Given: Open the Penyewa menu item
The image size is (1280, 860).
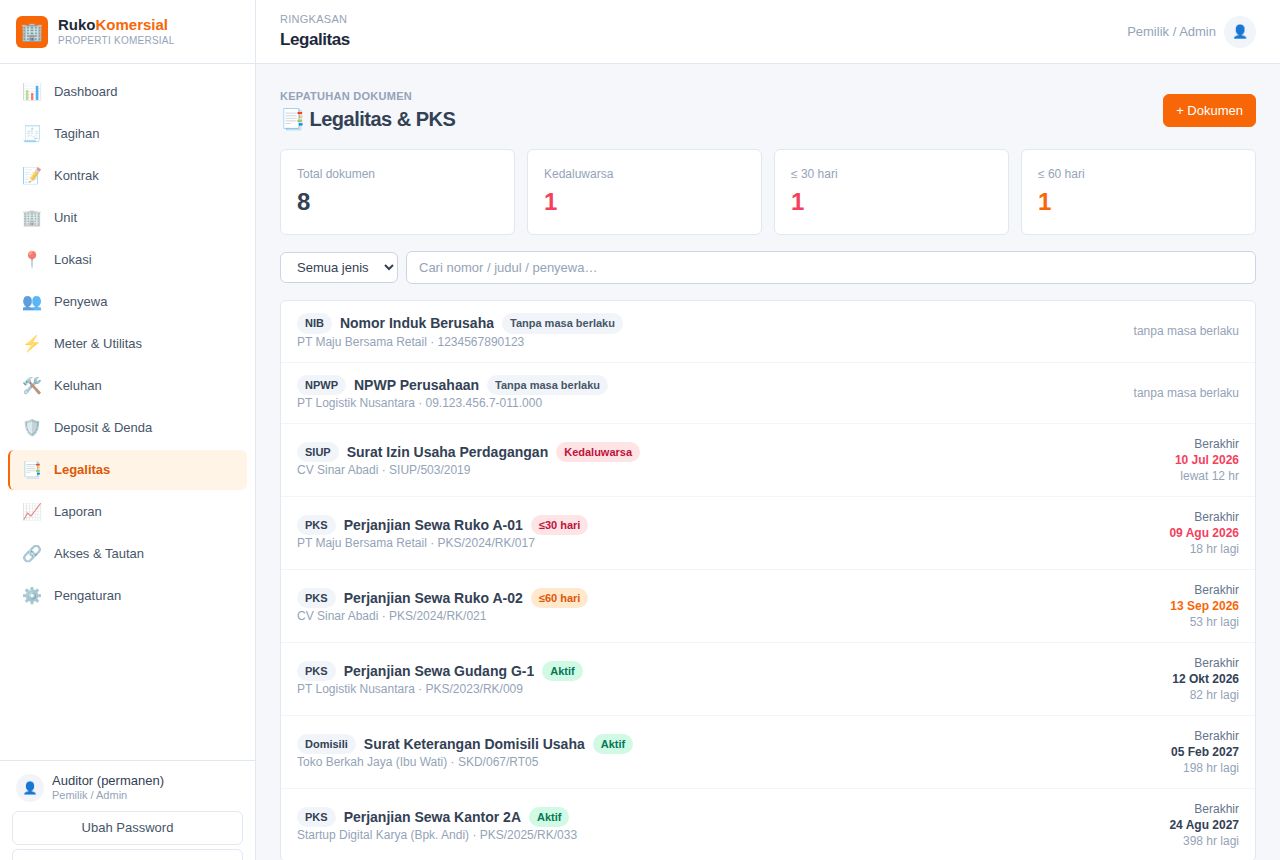Looking at the screenshot, I should tap(128, 302).
